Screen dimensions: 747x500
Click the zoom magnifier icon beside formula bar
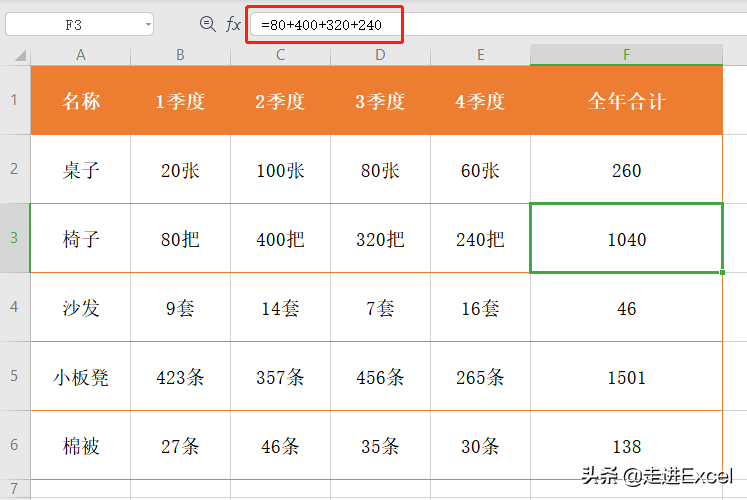coord(207,24)
